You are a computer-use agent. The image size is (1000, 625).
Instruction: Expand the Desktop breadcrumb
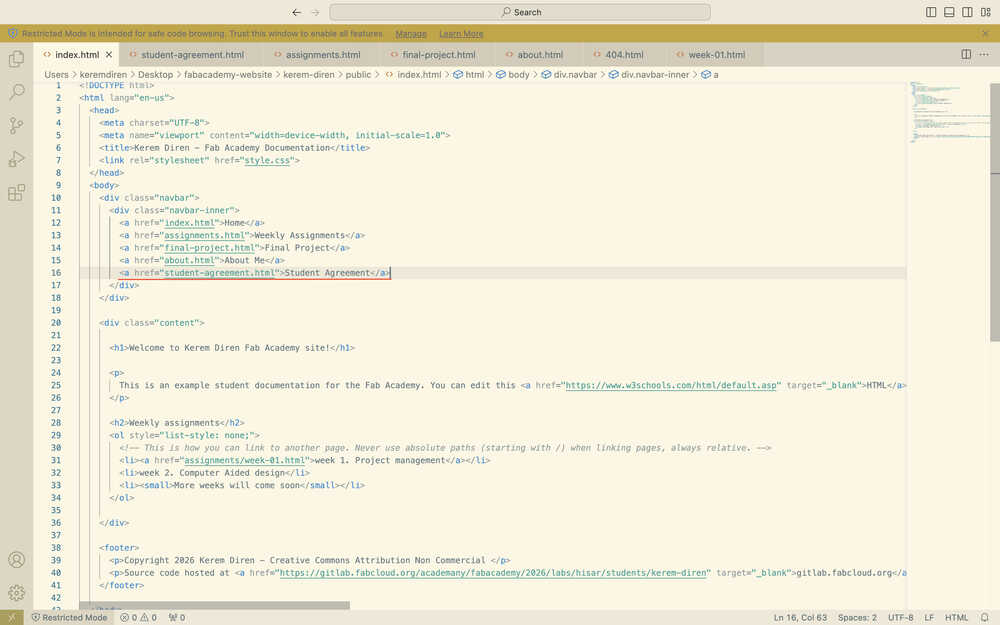coord(156,75)
